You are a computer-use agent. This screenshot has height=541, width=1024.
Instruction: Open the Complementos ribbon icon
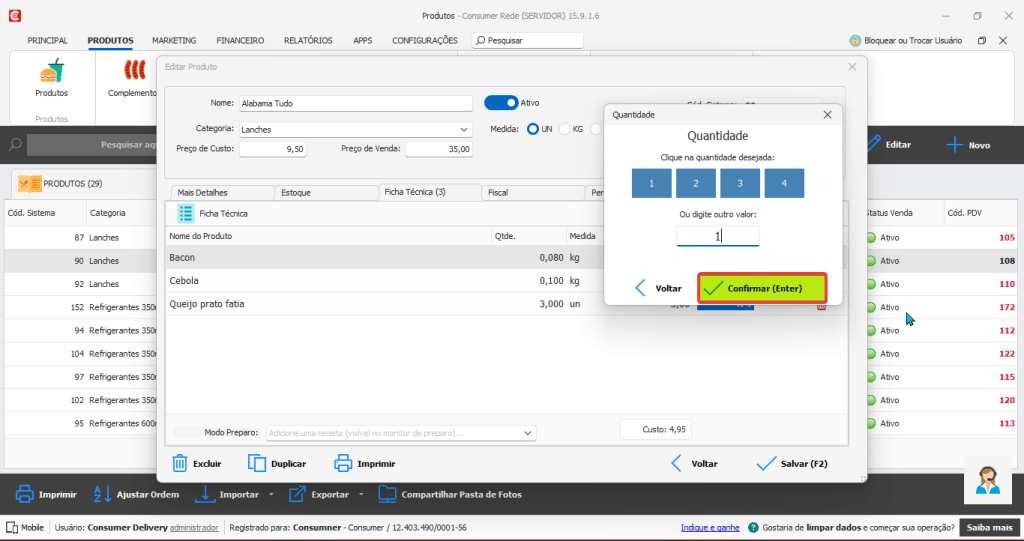click(133, 71)
